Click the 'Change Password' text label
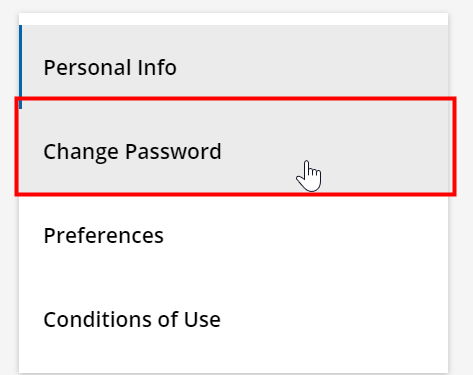Image resolution: width=473 pixels, height=375 pixels. coord(132,152)
